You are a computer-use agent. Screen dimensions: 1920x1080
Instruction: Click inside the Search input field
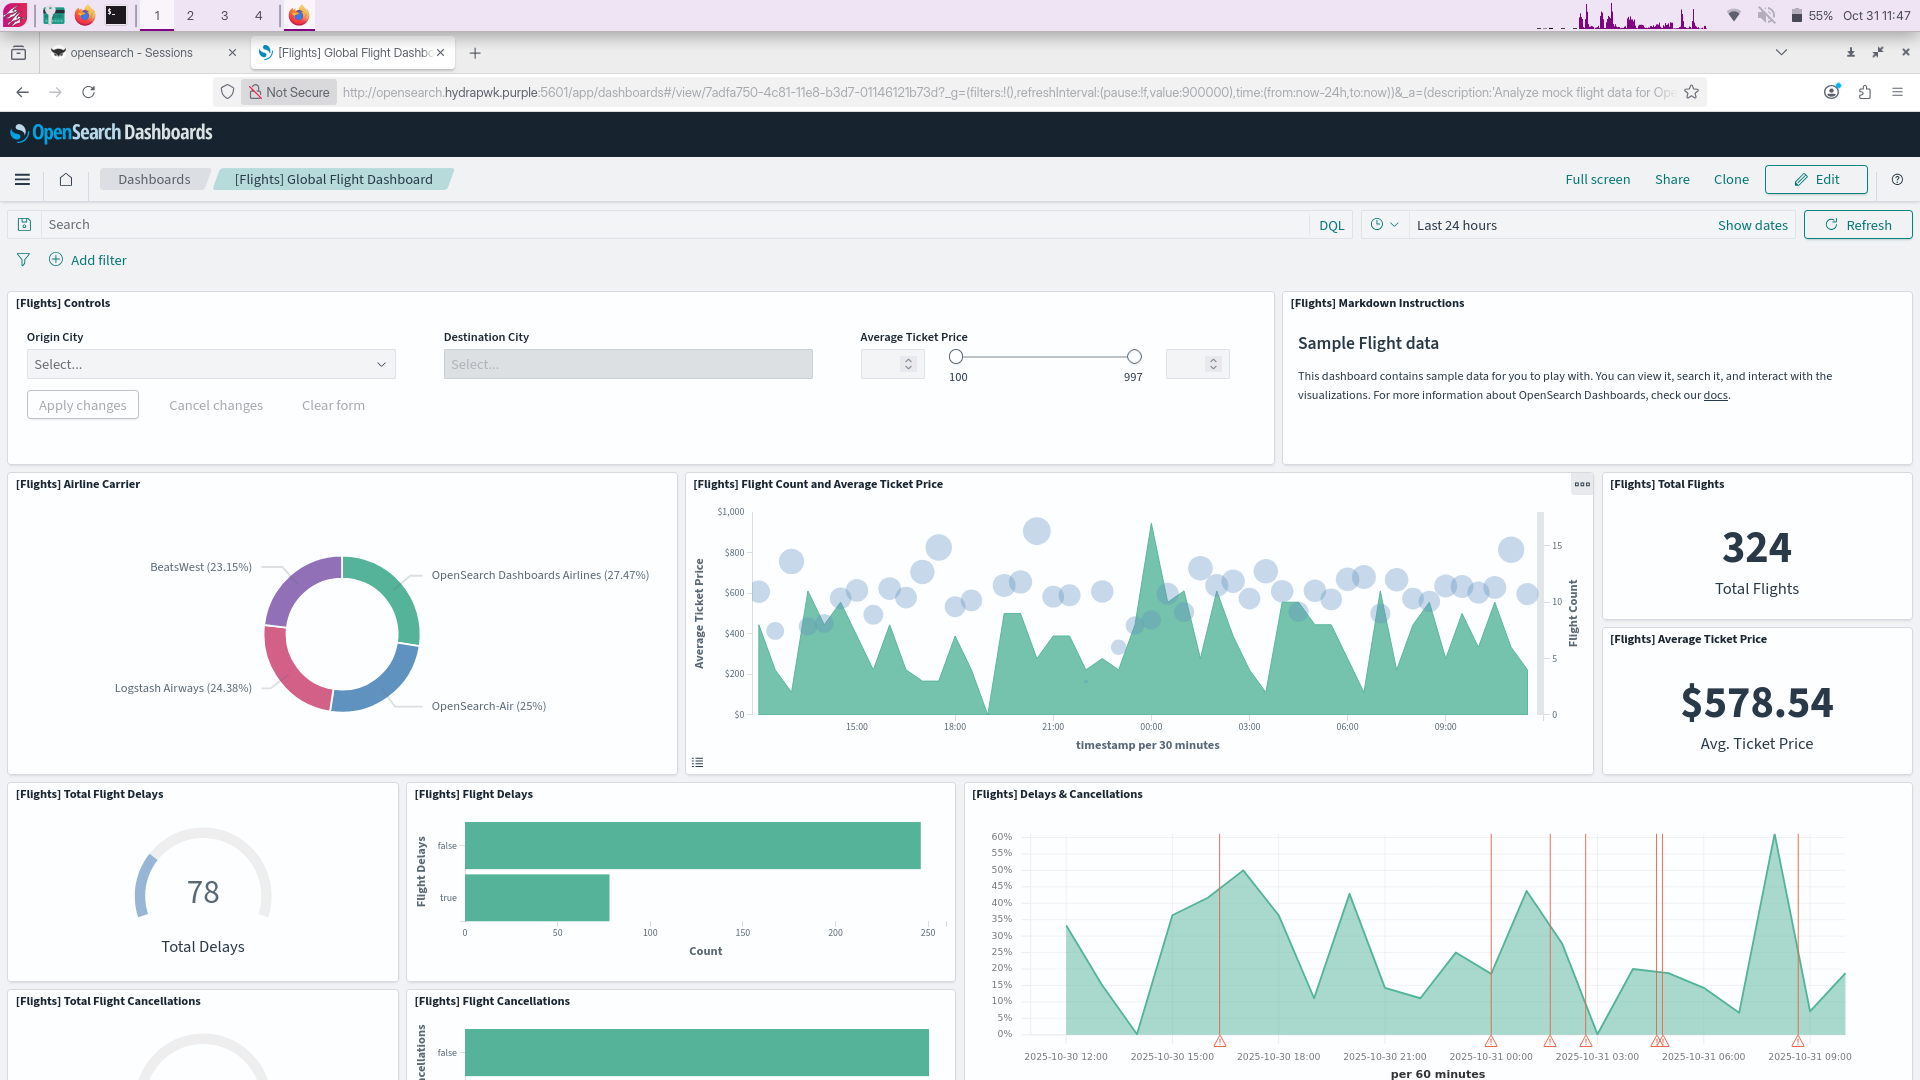coord(400,224)
